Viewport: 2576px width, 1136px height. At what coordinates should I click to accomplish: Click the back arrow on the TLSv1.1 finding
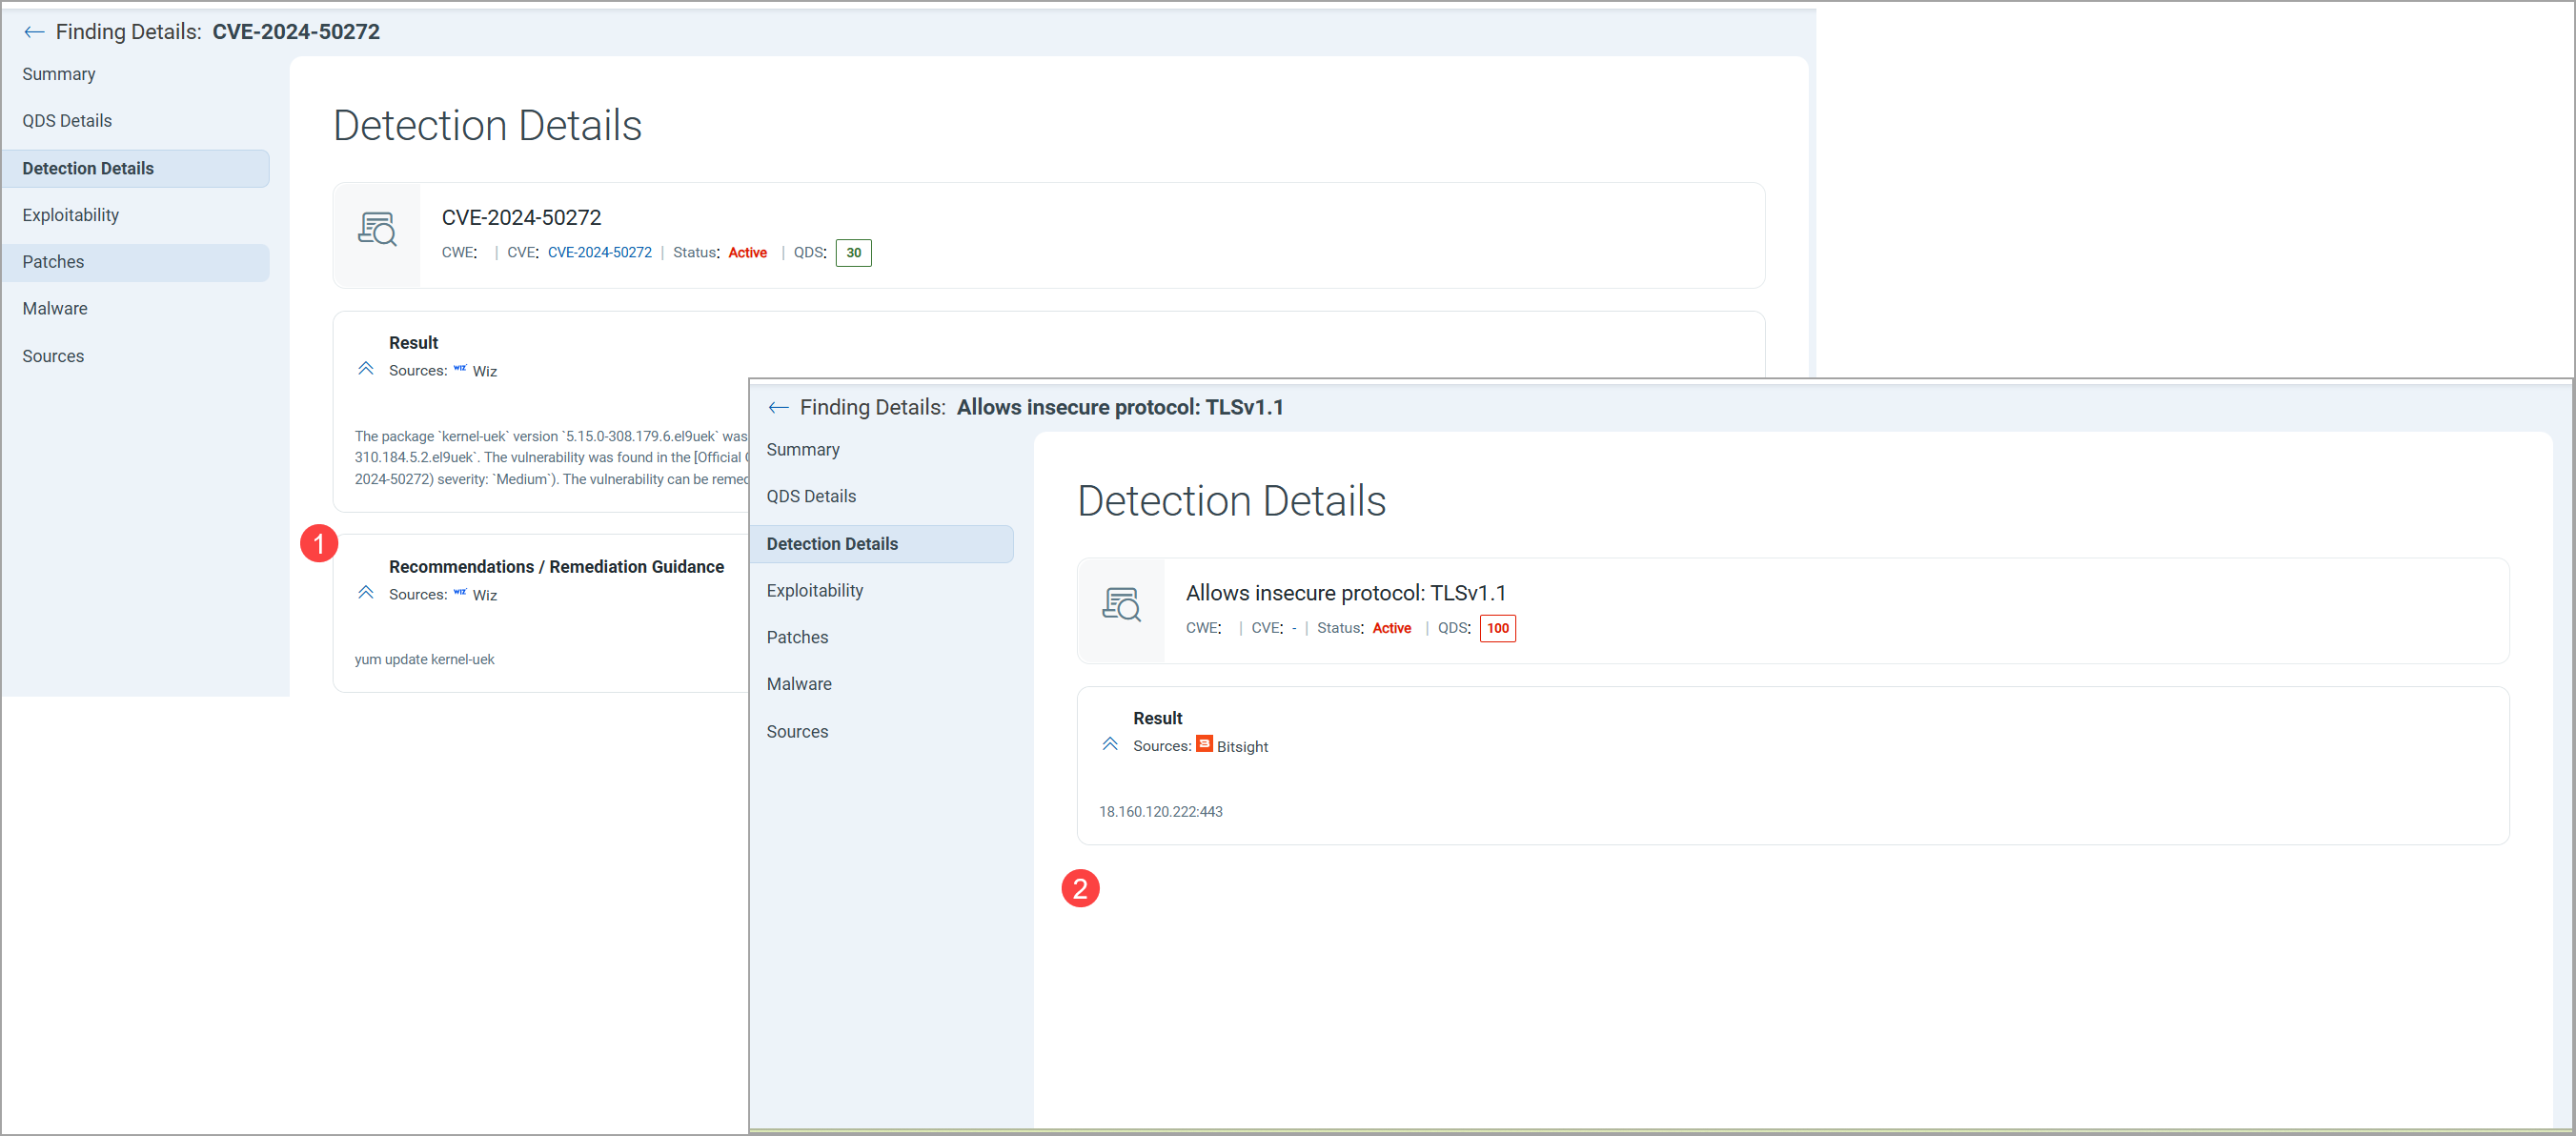pyautogui.click(x=778, y=407)
